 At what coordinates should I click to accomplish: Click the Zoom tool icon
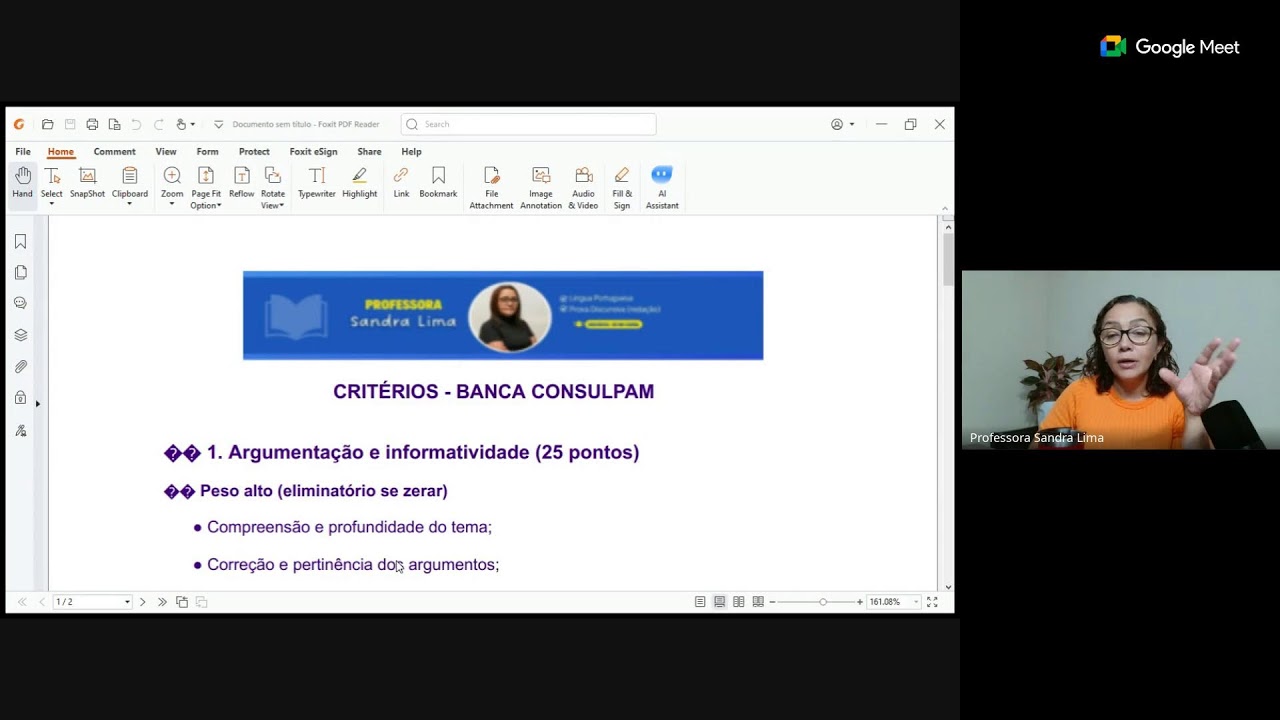[172, 176]
